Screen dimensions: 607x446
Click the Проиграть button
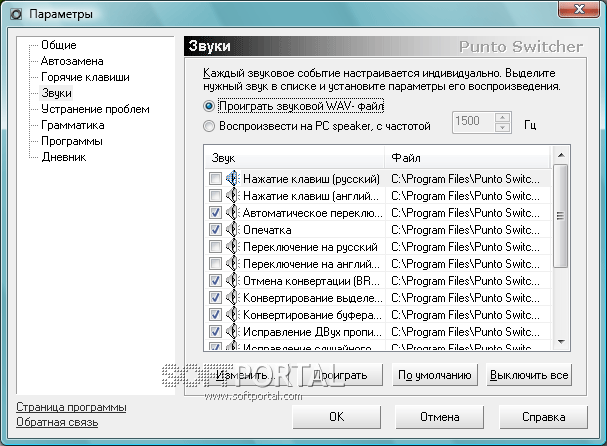[340, 375]
